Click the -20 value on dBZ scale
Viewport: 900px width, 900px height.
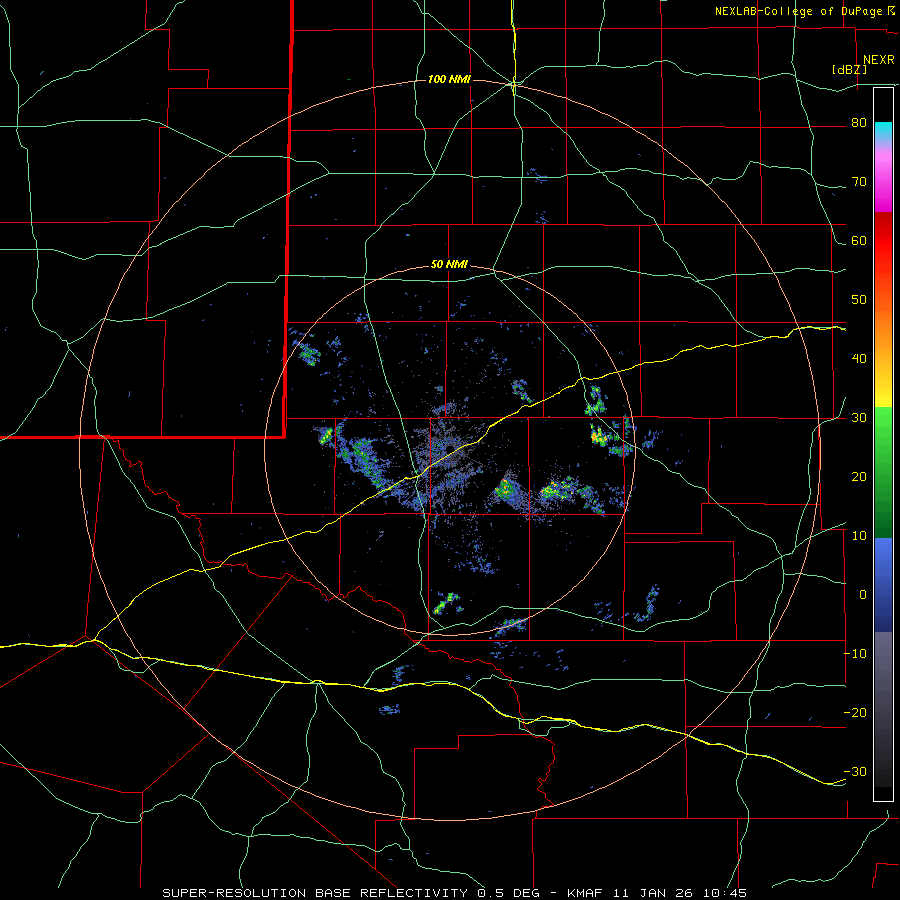(x=855, y=712)
